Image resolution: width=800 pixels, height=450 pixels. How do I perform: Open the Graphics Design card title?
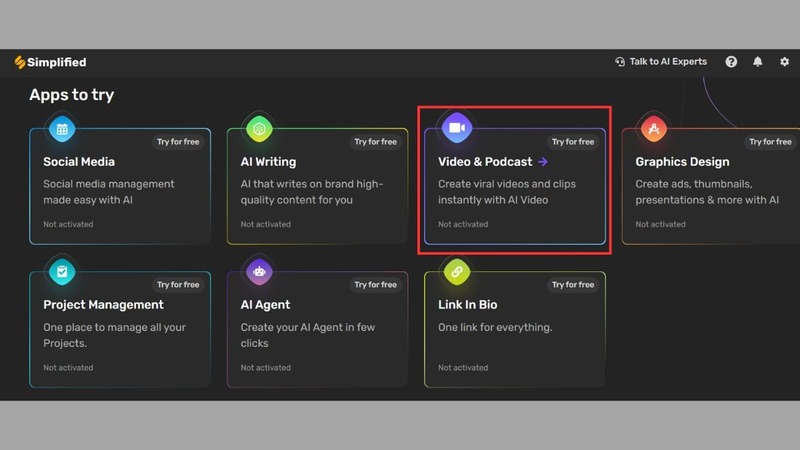(x=682, y=162)
